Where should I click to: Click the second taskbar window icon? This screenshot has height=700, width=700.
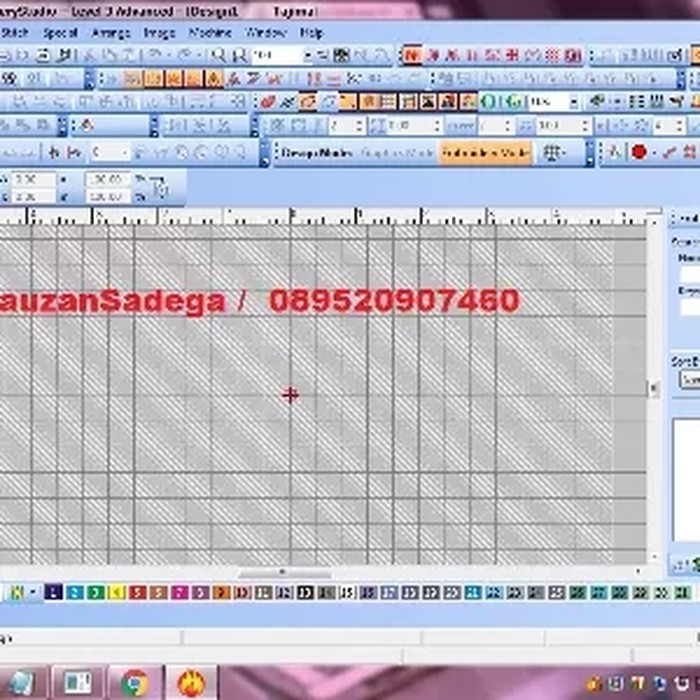[x=78, y=683]
